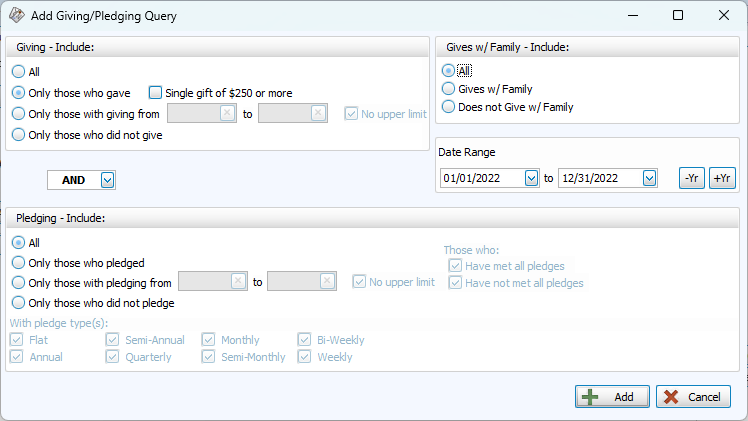The width and height of the screenshot is (748, 421).
Task: Select 'Gives w/ Family' radio option
Action: [448, 89]
